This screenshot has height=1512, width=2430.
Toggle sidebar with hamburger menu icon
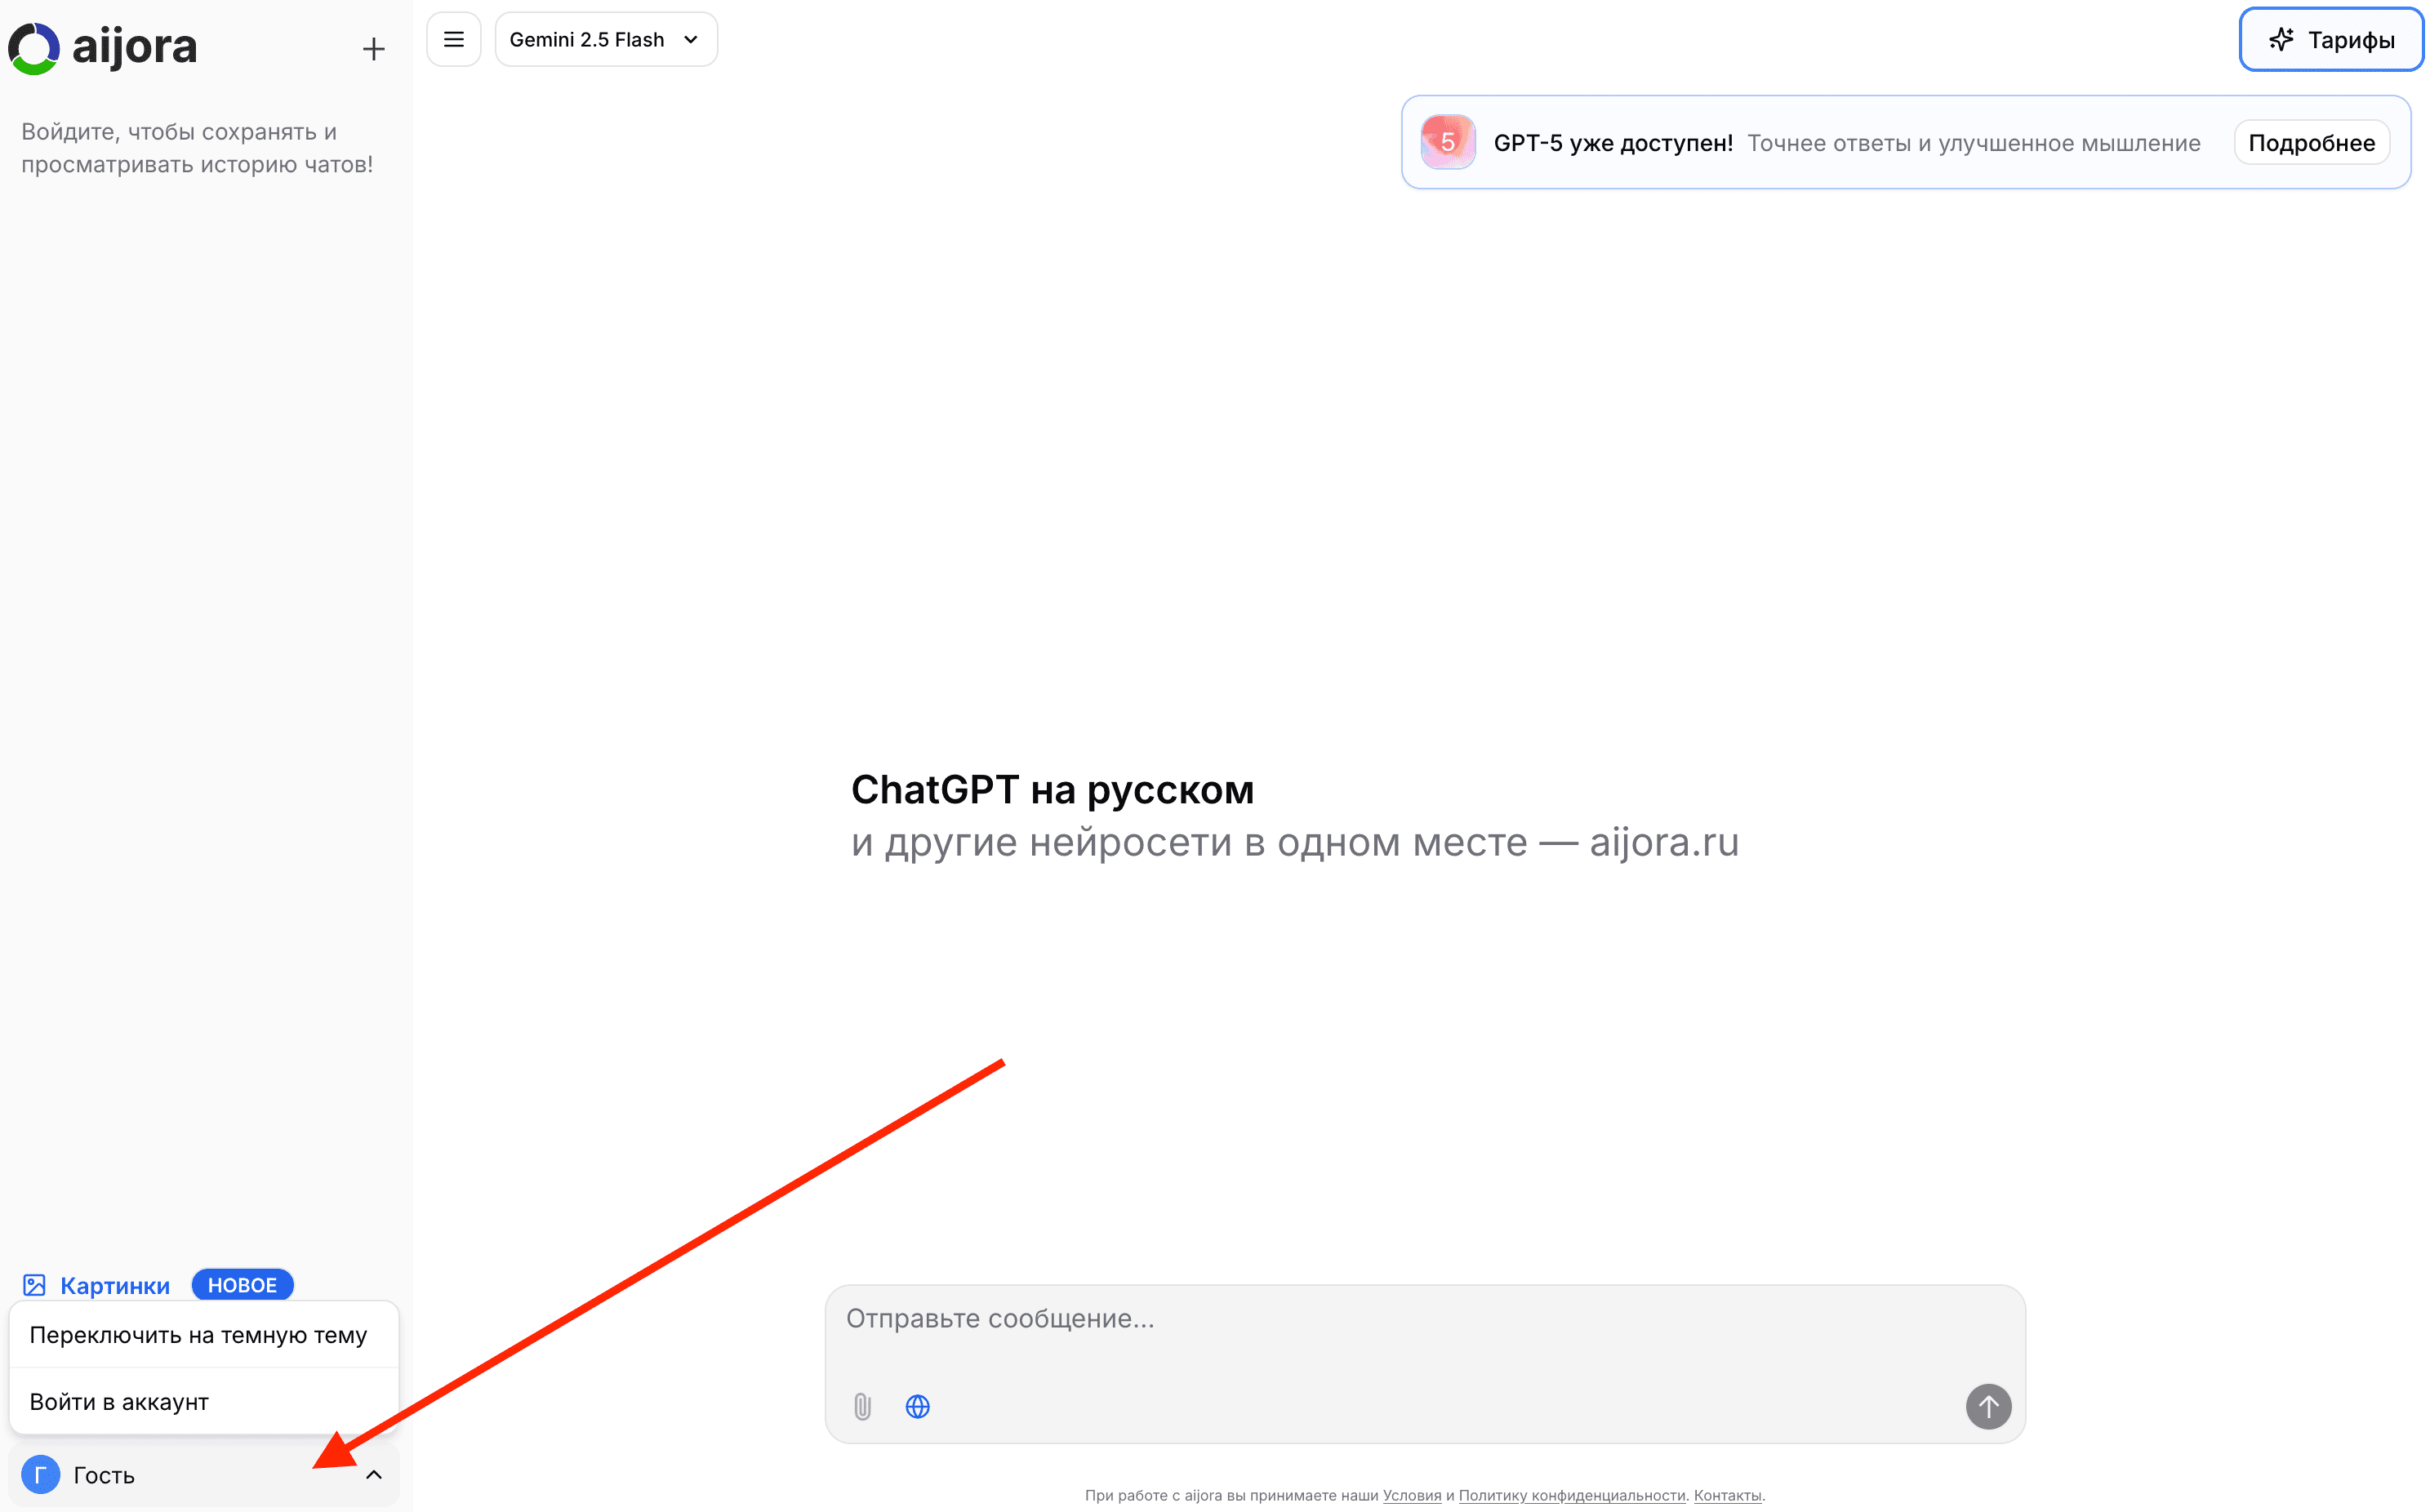pyautogui.click(x=454, y=40)
